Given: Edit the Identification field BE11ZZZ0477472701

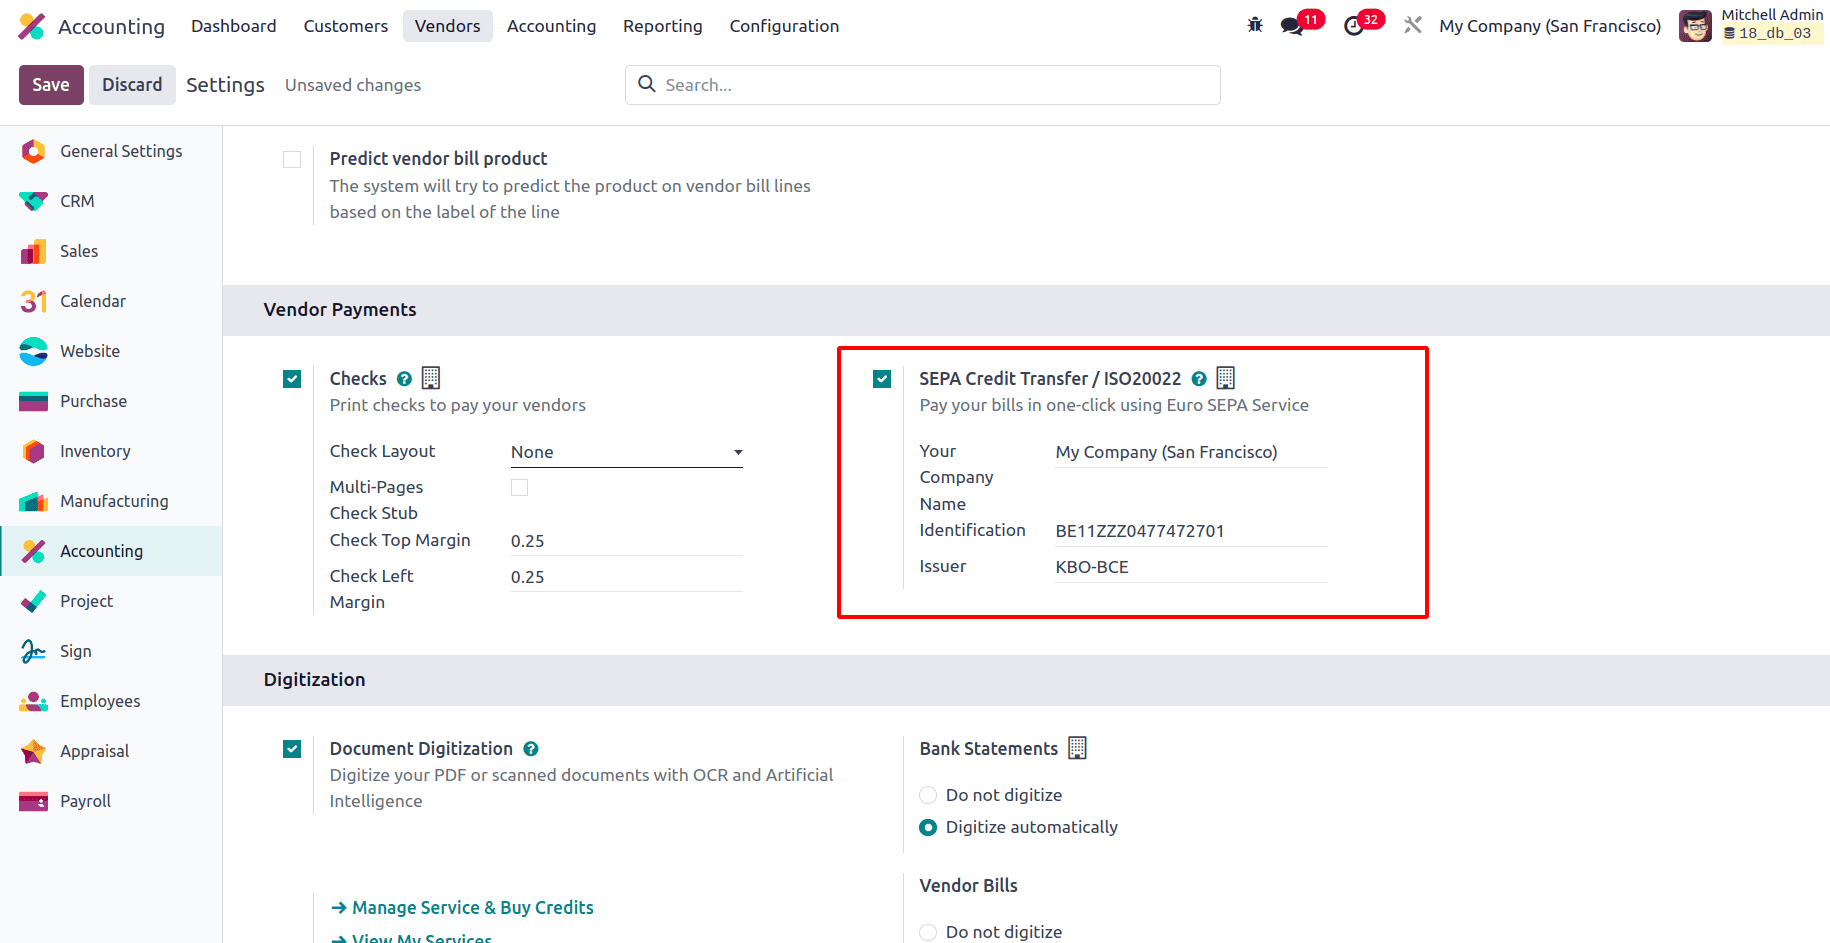Looking at the screenshot, I should point(1191,531).
